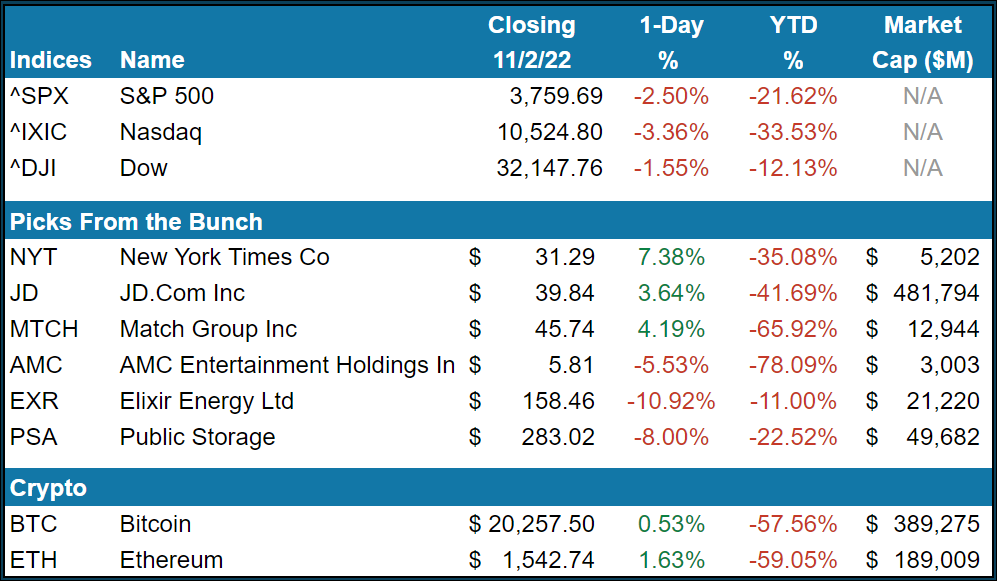This screenshot has height=581, width=997.
Task: Click JD.Com Inc company name
Action: point(182,293)
